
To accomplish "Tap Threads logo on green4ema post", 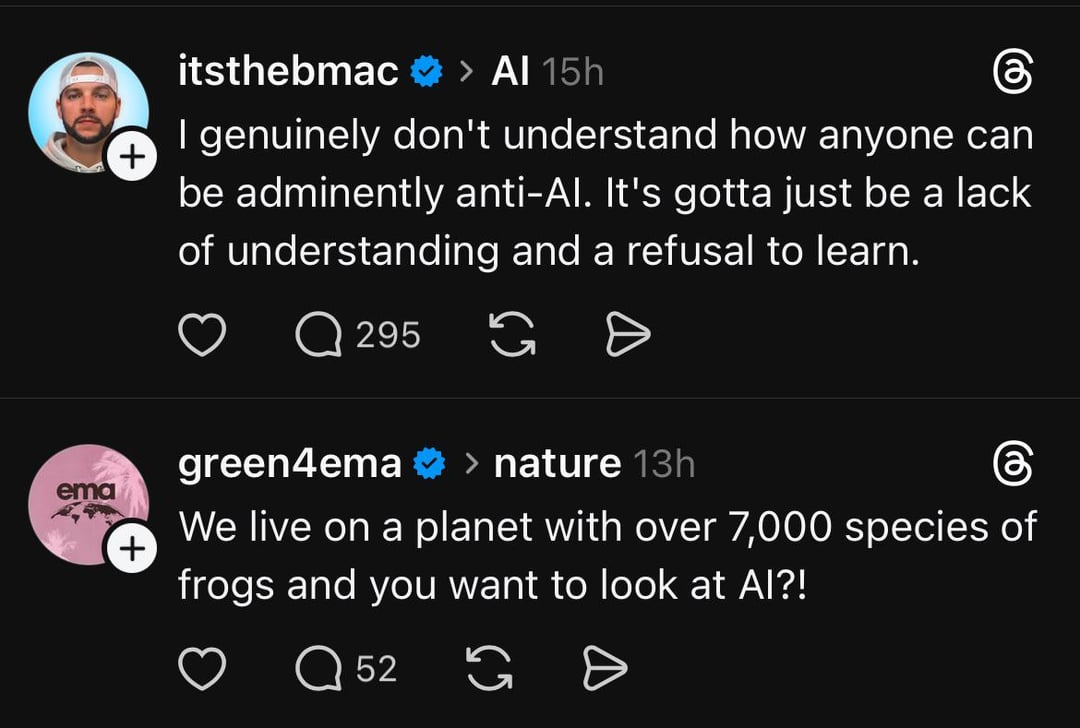I will (x=1010, y=464).
